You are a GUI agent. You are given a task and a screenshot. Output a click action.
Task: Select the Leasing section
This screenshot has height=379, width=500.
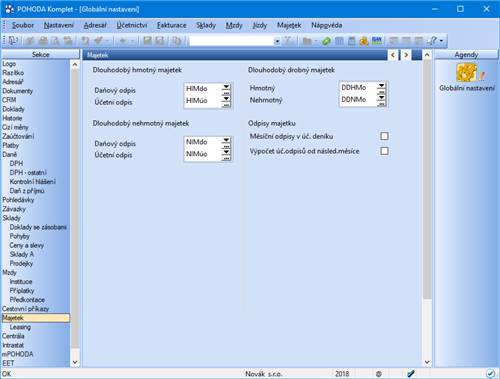20,327
